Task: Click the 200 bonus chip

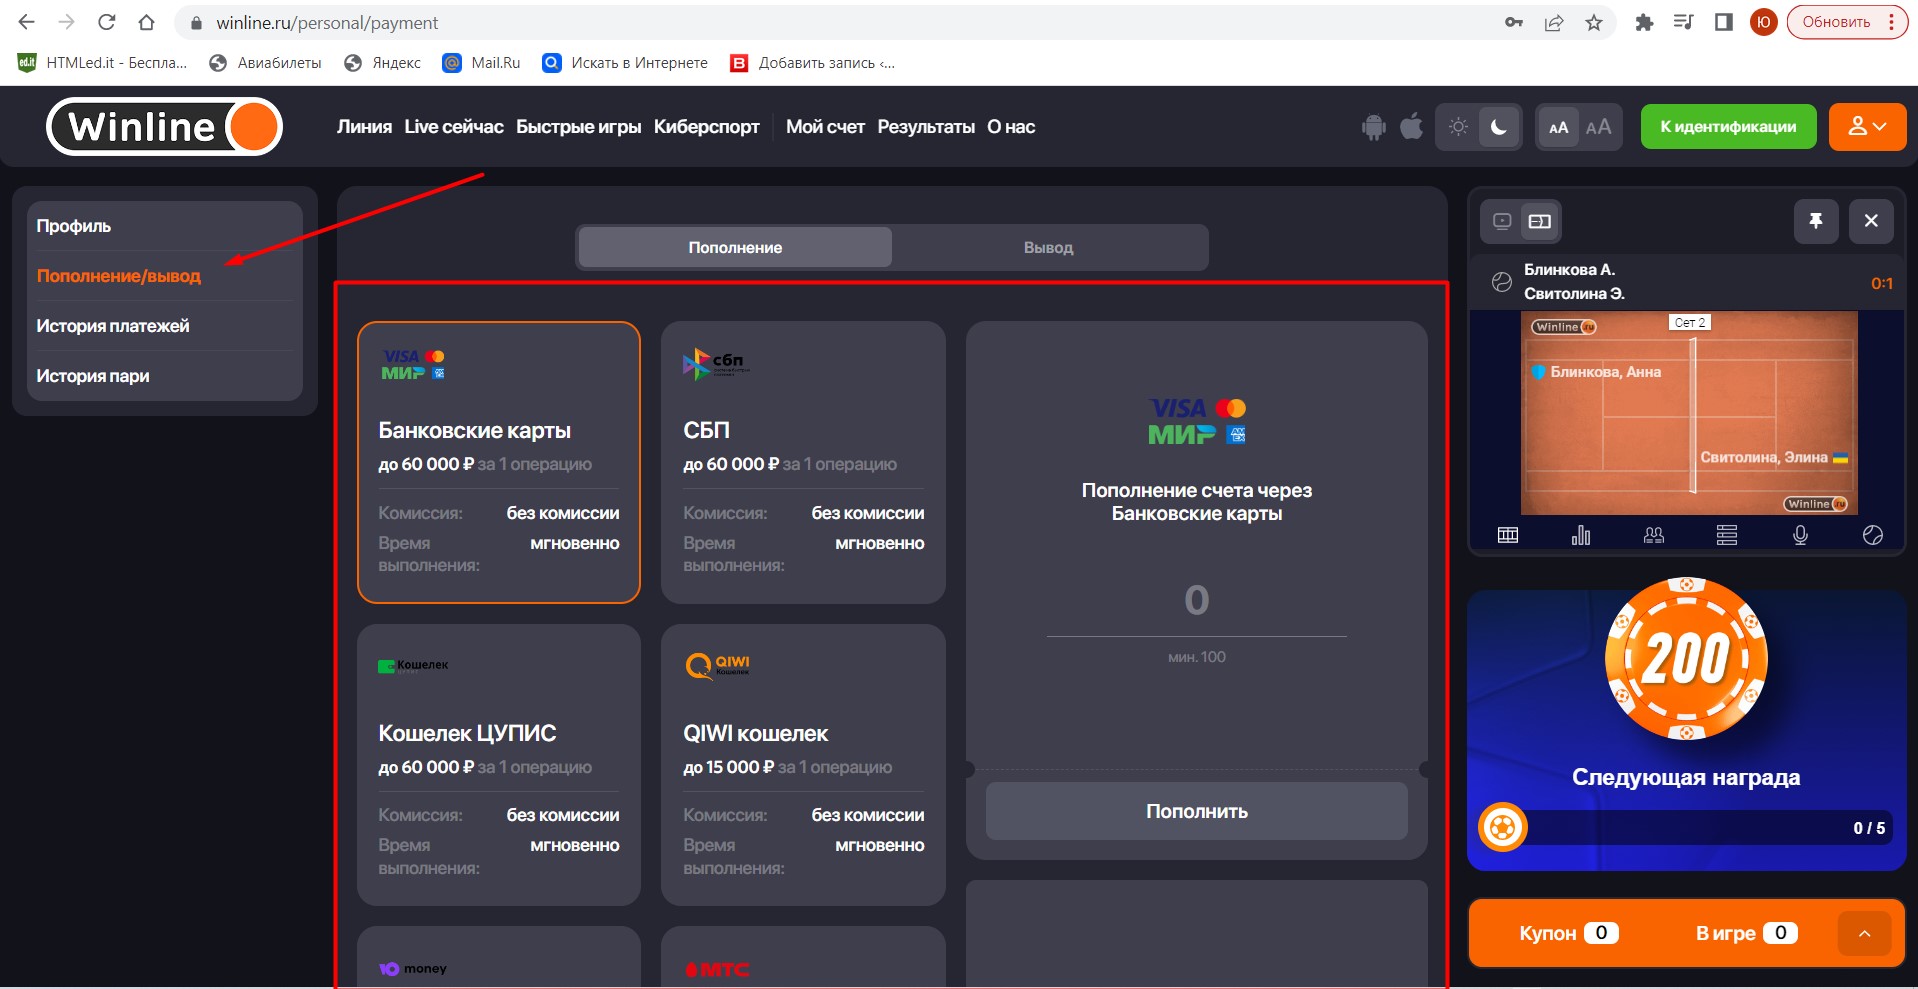Action: (1686, 659)
